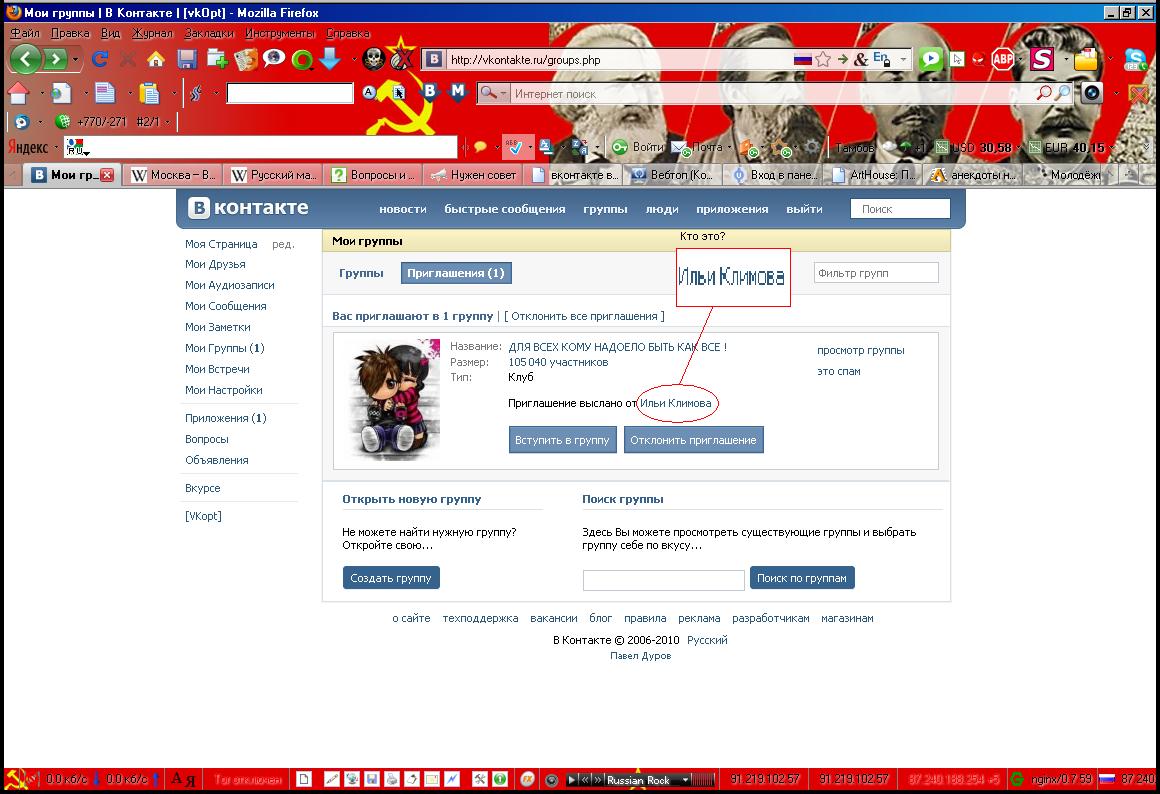Open Мои Аудиозаписи in left sidebar
Screen dimensions: 1160x794
[x=229, y=285]
